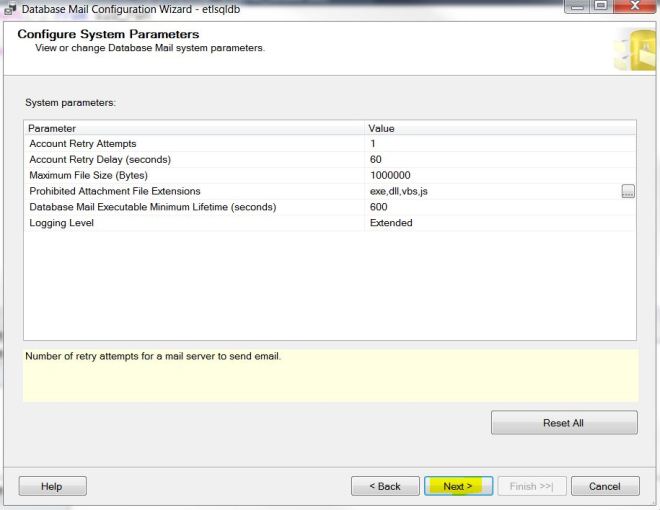Open Help for the wizard

(x=52, y=486)
